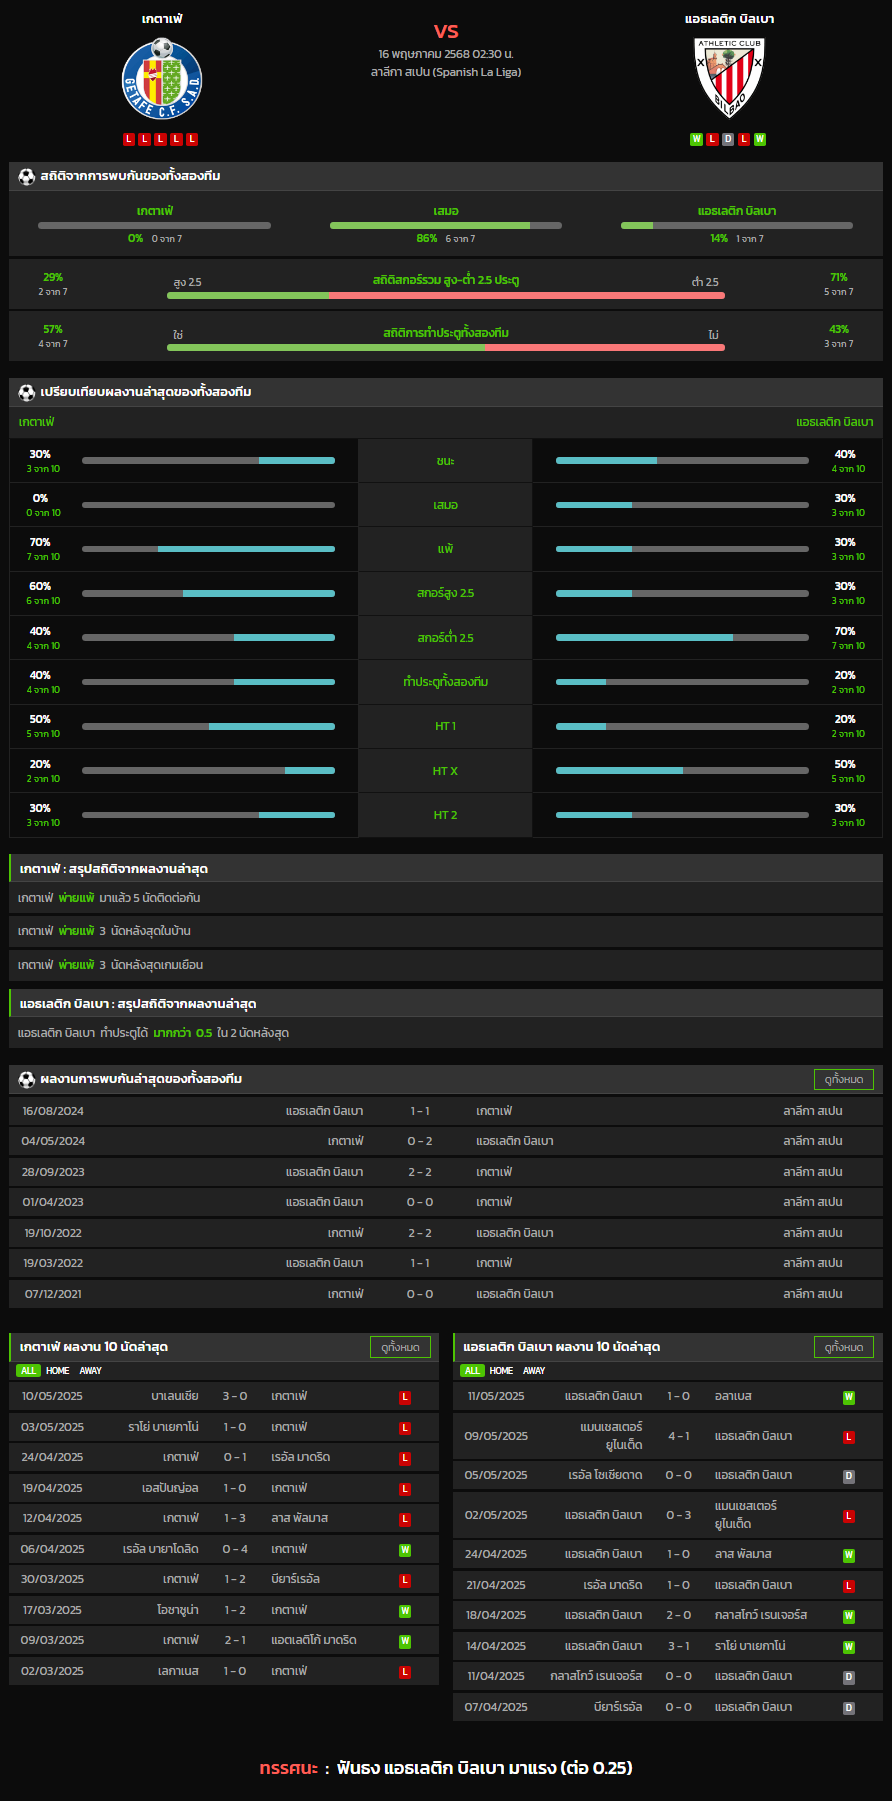The height and width of the screenshot is (1801, 892).
Task: Click L badge on Getafe's 19/04/2025 row
Action: click(405, 1489)
